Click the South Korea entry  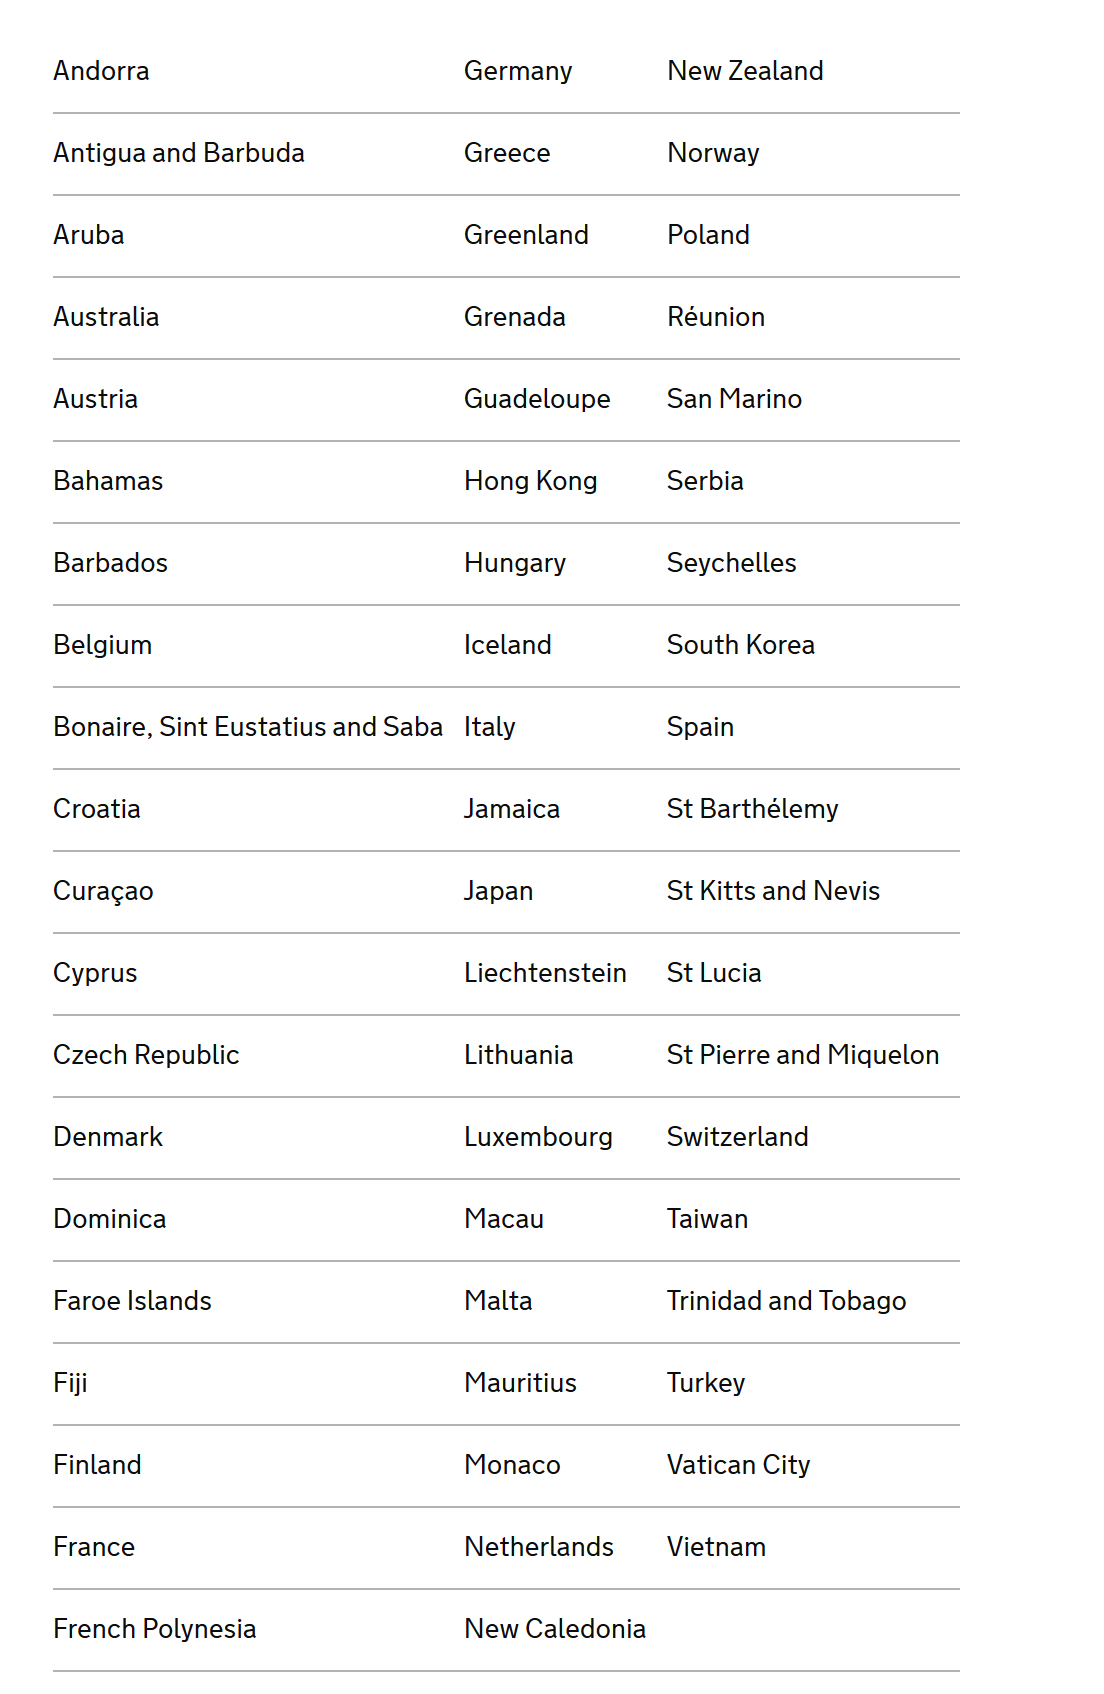pyautogui.click(x=740, y=645)
